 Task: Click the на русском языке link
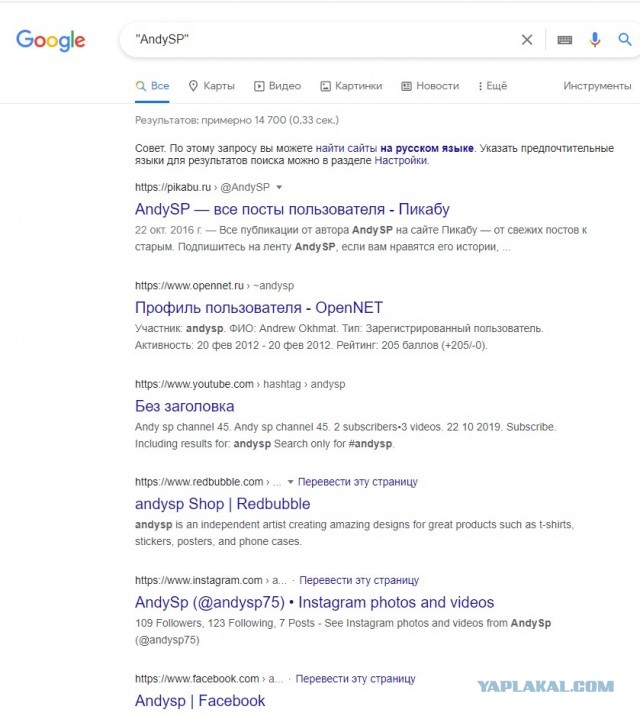coord(426,148)
